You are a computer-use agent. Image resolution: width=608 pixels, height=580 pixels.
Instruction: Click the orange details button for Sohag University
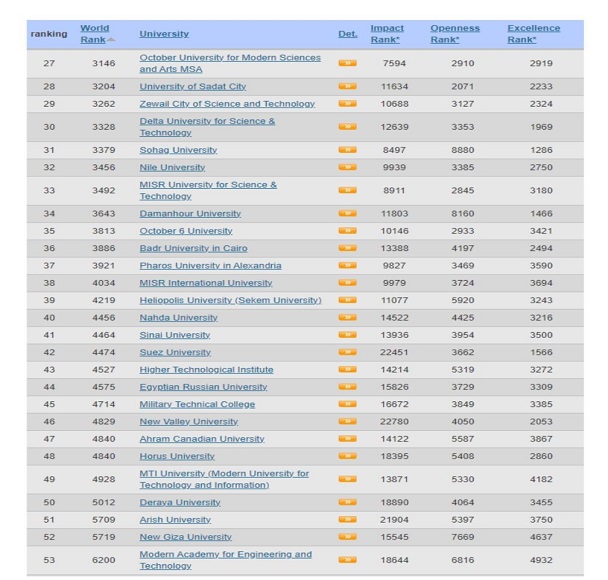347,150
